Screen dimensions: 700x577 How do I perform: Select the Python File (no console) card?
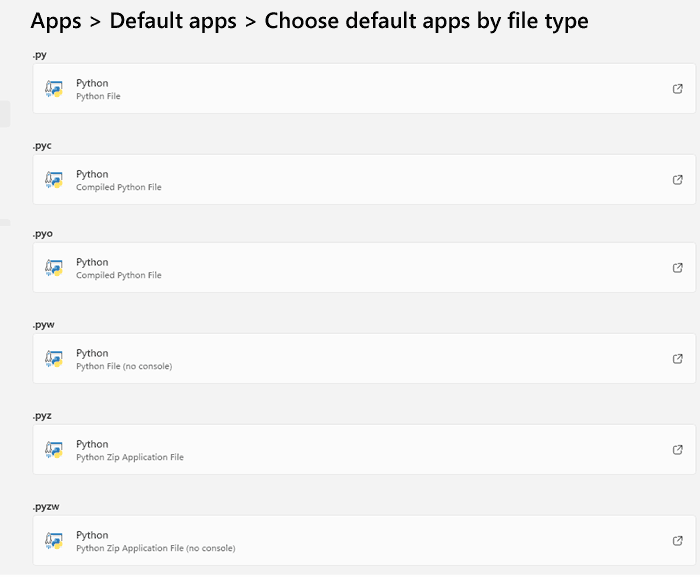tap(364, 359)
